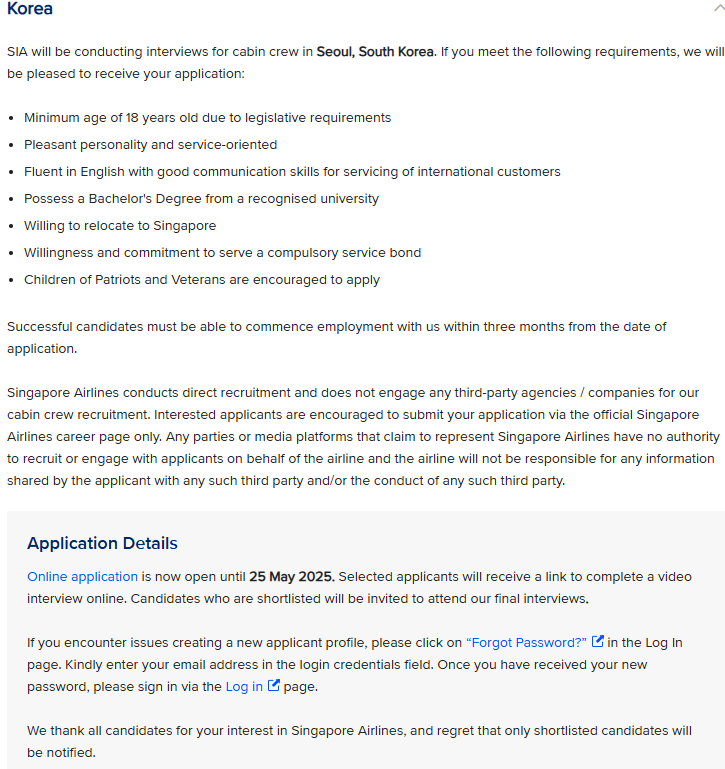This screenshot has height=769, width=725.
Task: Open the Log in link
Action: (244, 687)
